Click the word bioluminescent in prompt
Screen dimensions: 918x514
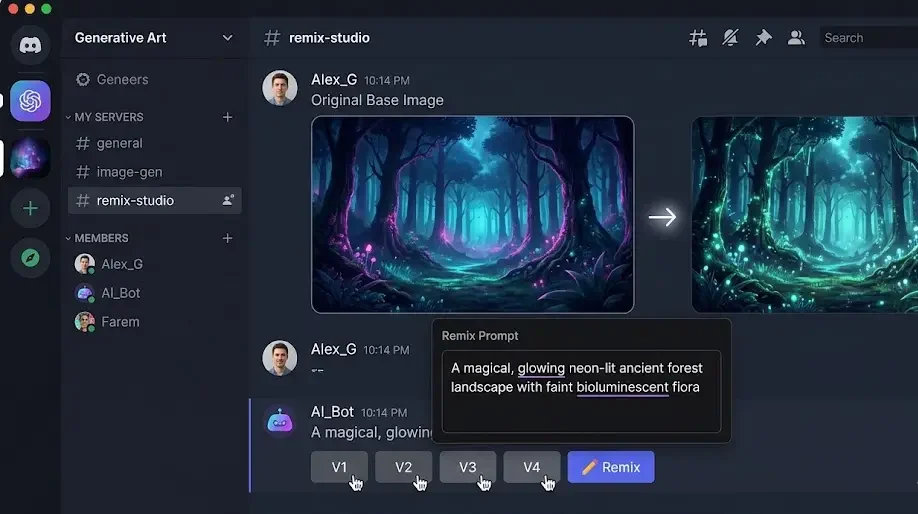622,388
